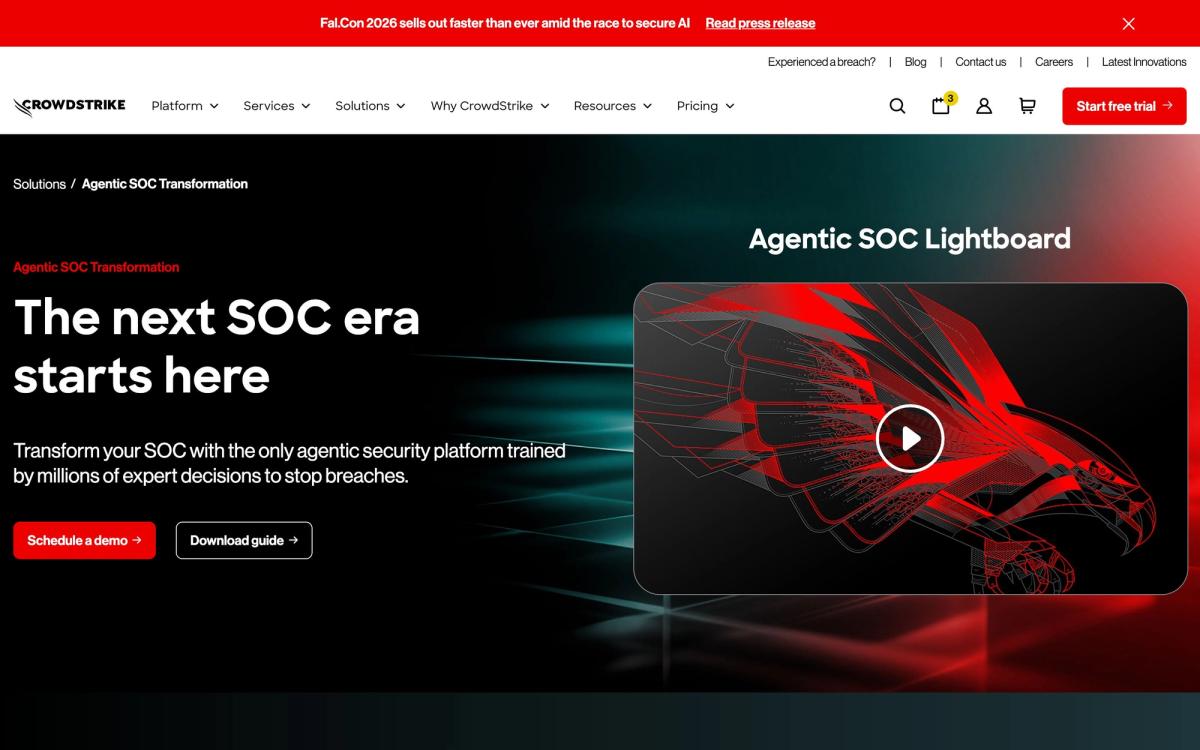
Task: Dismiss the red Fal.Con announcement banner
Action: click(x=1128, y=23)
